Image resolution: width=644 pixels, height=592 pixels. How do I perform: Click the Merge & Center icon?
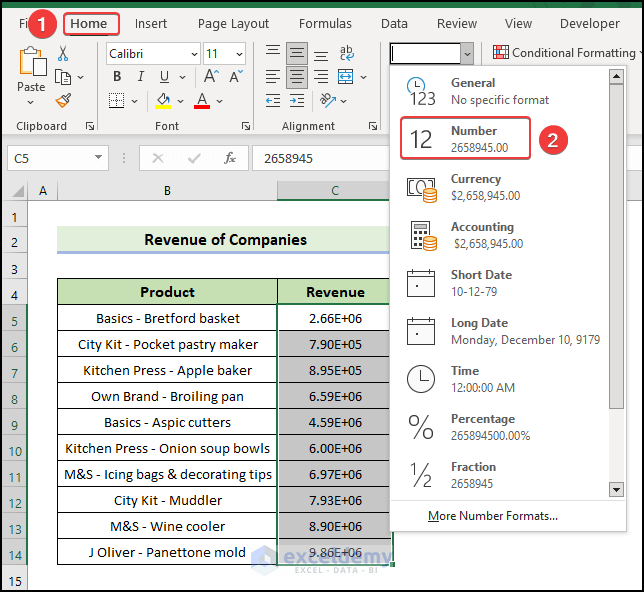345,77
